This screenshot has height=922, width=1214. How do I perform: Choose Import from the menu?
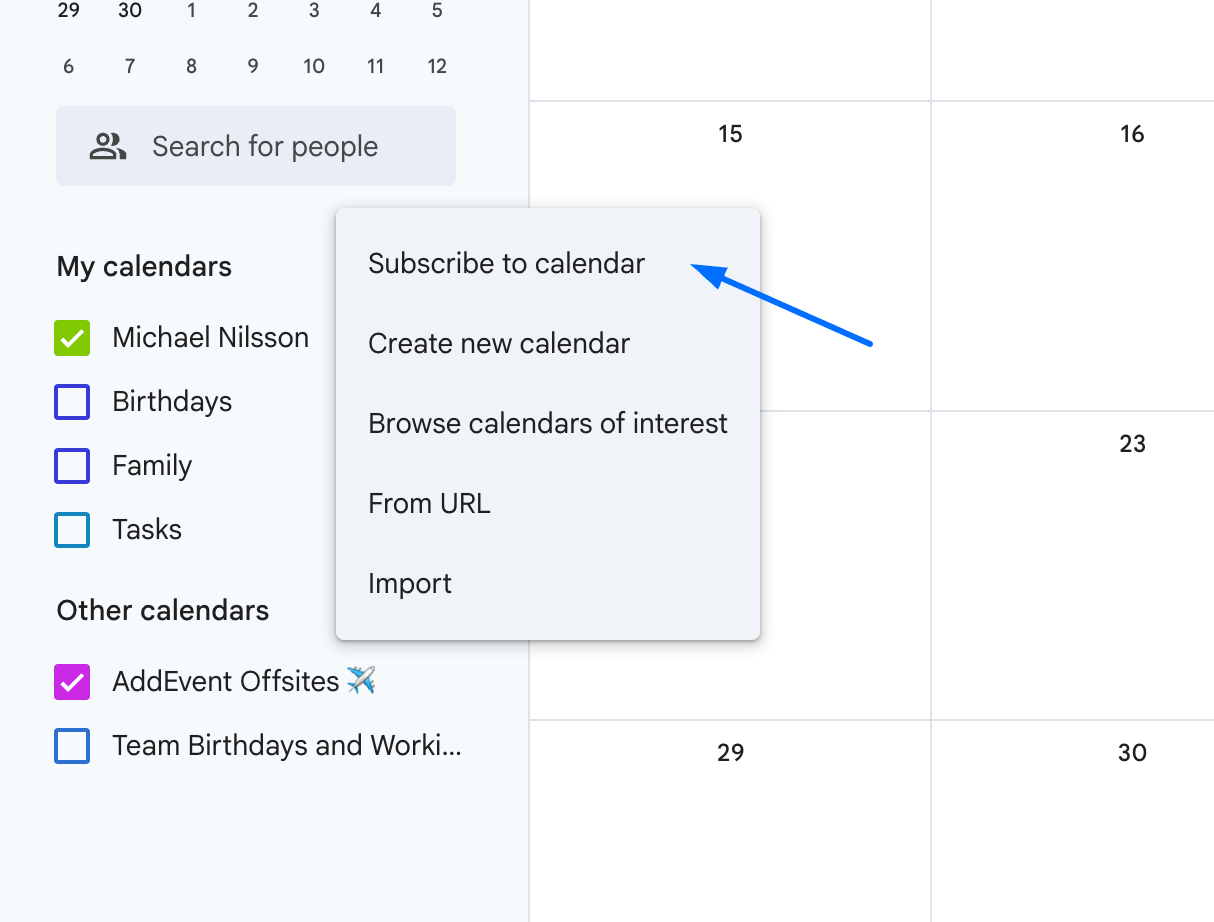(x=410, y=584)
